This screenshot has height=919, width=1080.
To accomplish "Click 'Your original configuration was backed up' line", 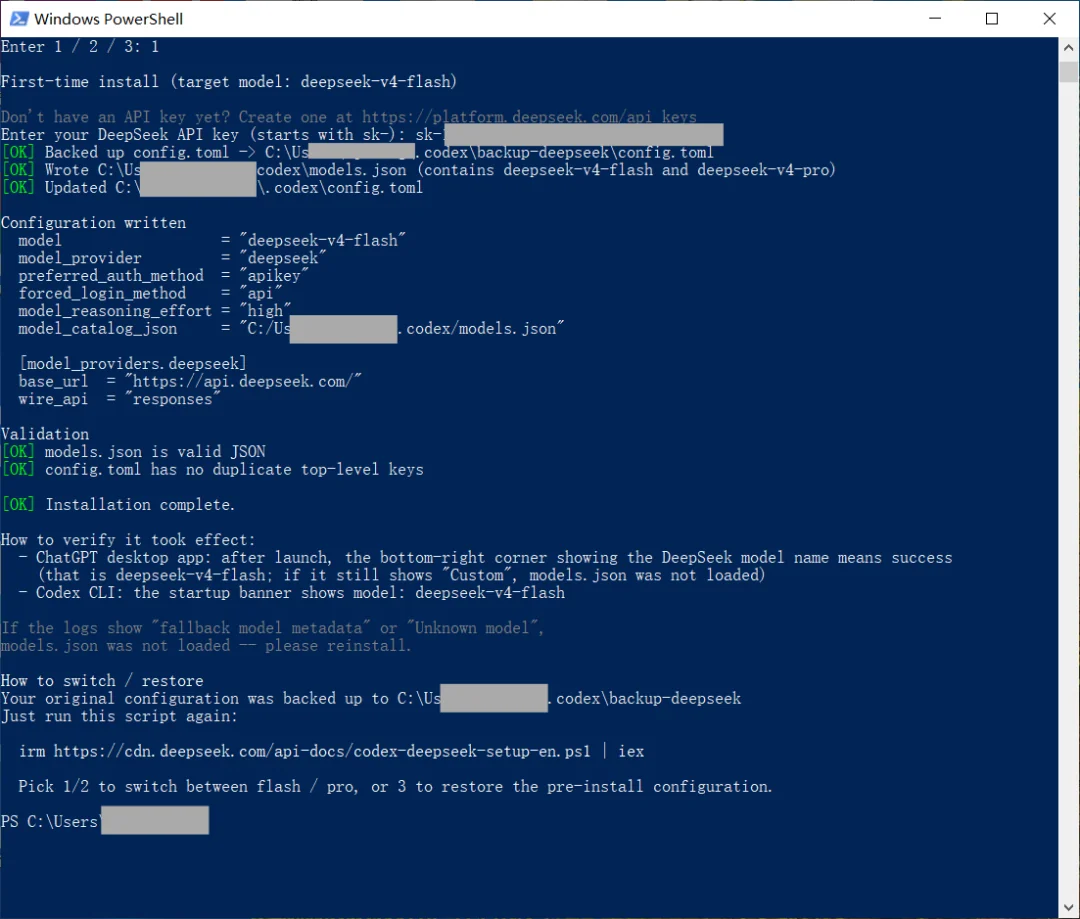I will click(x=371, y=699).
